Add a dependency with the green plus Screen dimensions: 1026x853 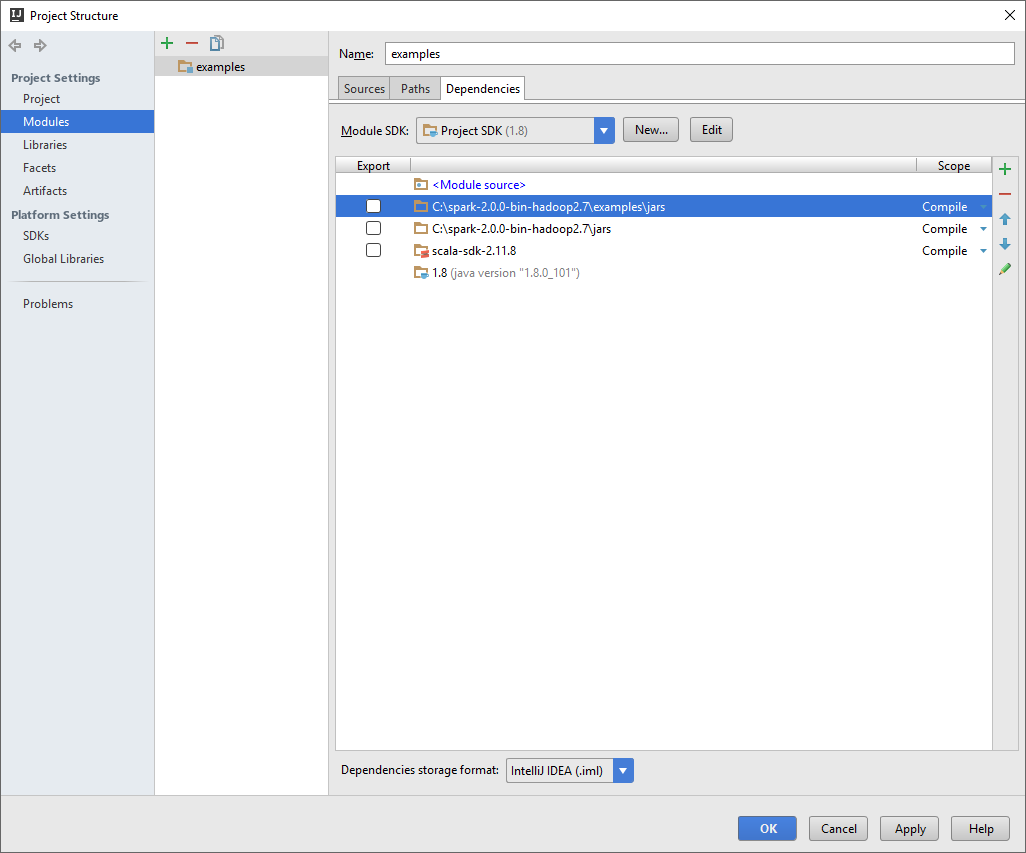pyautogui.click(x=1005, y=169)
